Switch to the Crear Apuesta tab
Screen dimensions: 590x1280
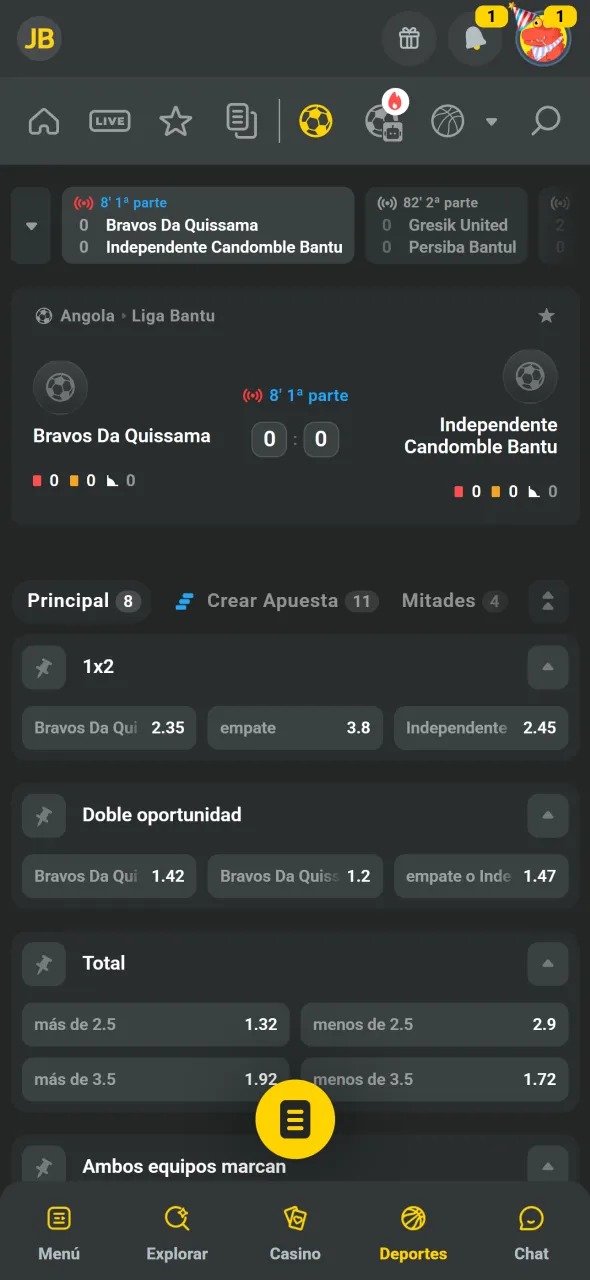(274, 601)
